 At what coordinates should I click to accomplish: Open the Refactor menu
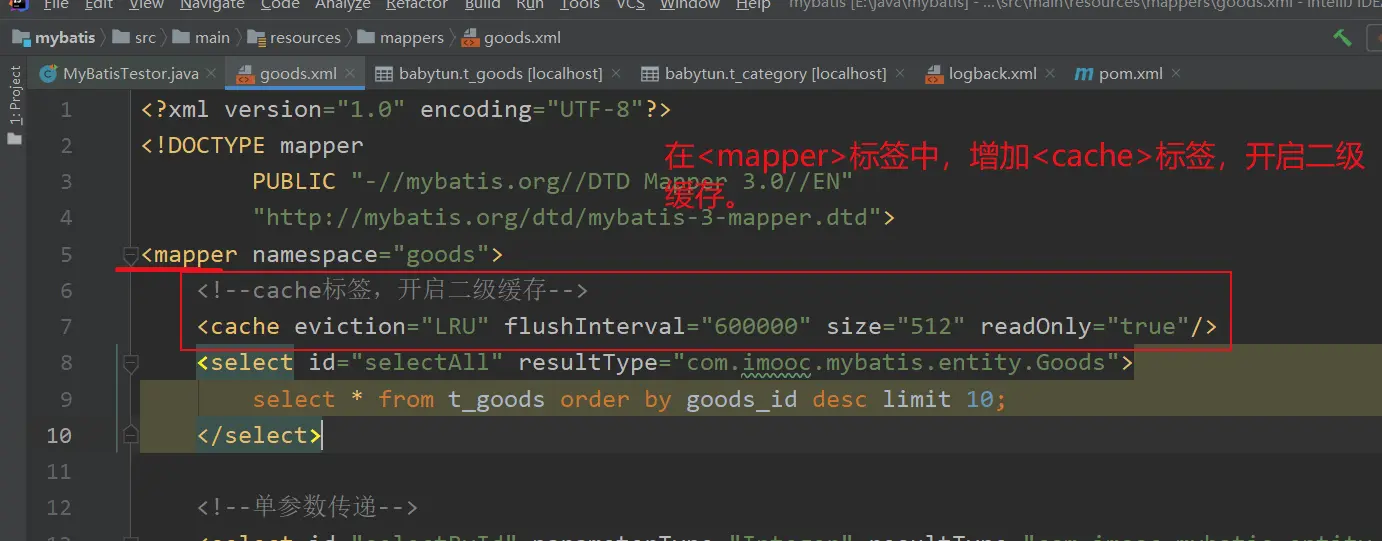click(417, 5)
